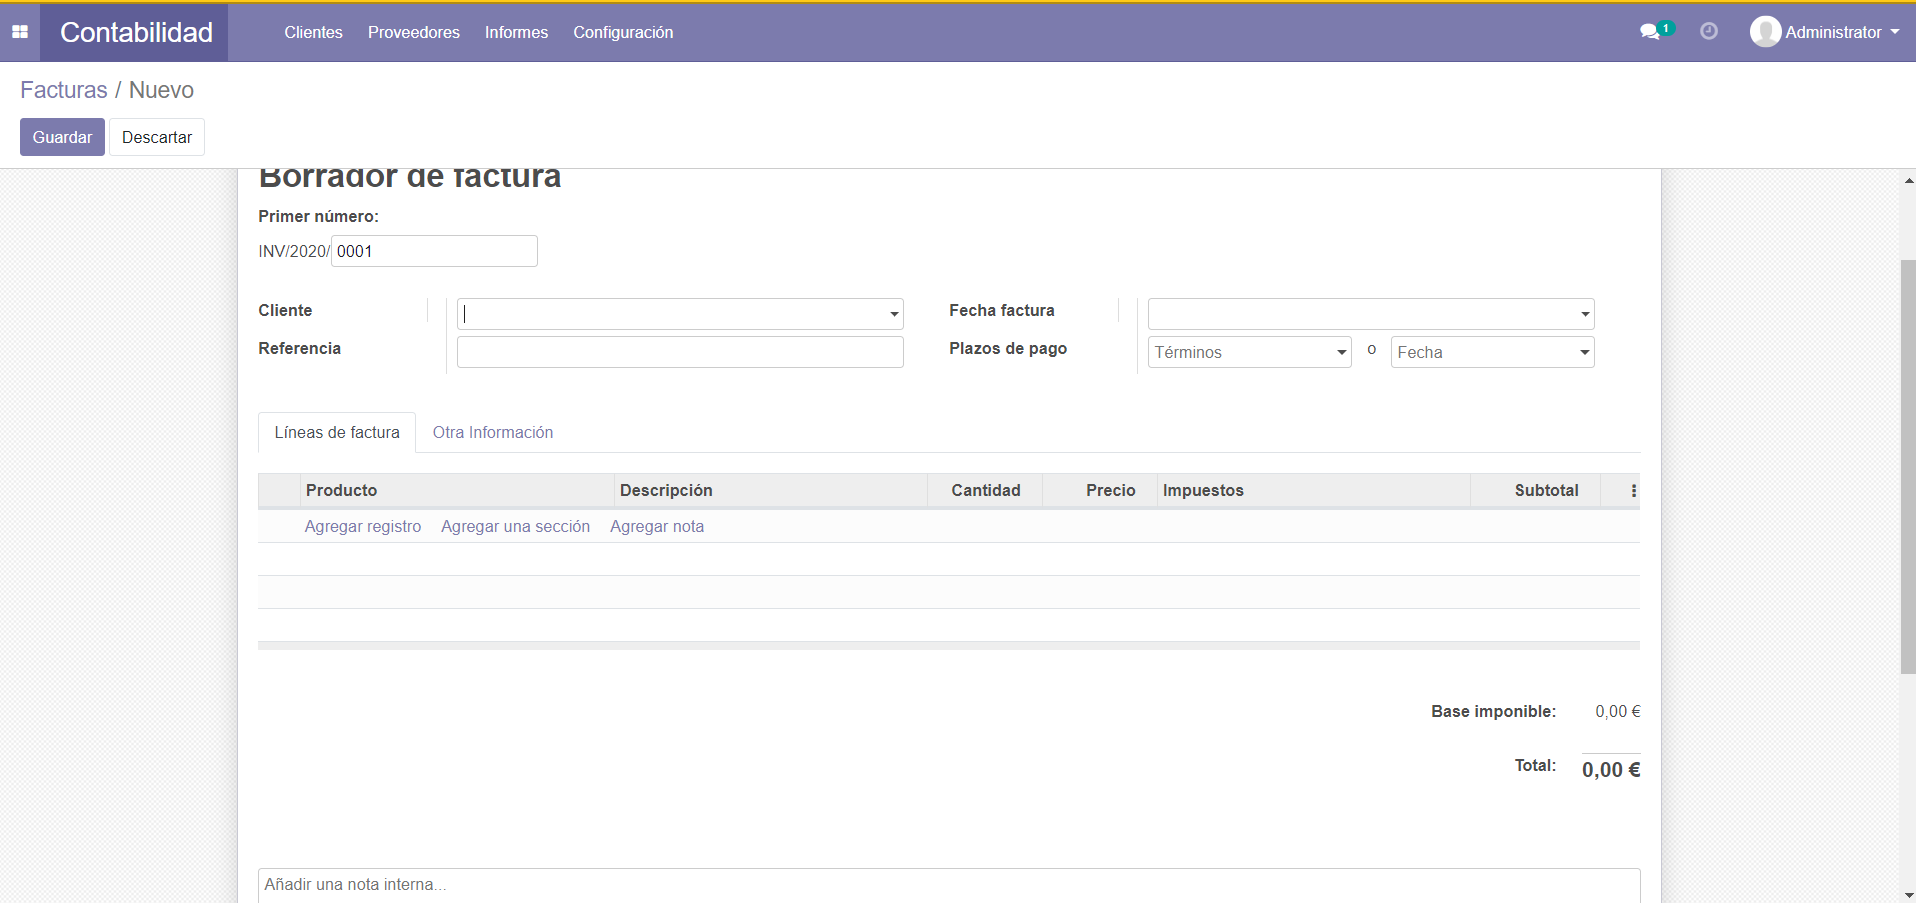Open the Clientes menu
This screenshot has width=1916, height=903.
(x=313, y=32)
